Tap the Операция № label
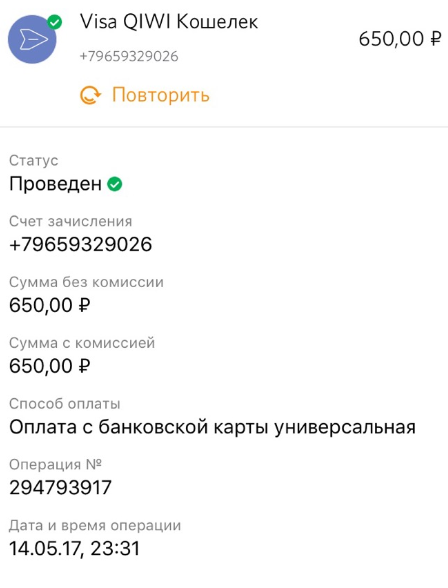This screenshot has height=588, width=448. tap(55, 465)
